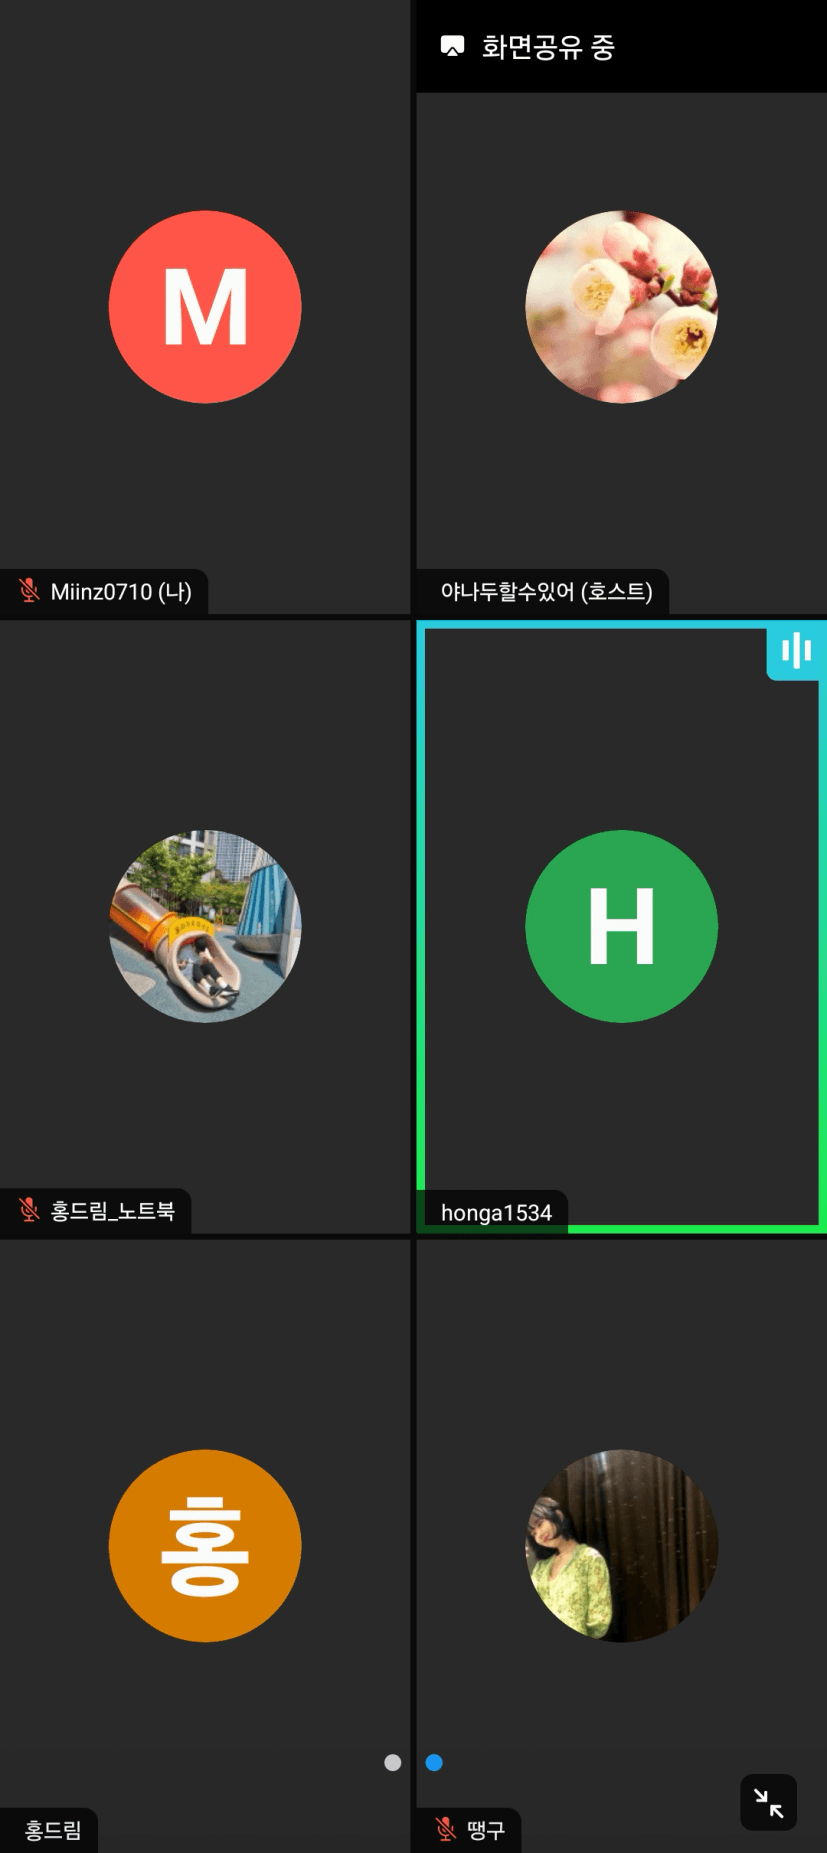Image resolution: width=827 pixels, height=1853 pixels.
Task: Tap the 홍드림_노트북 name label
Action: pos(112,1211)
